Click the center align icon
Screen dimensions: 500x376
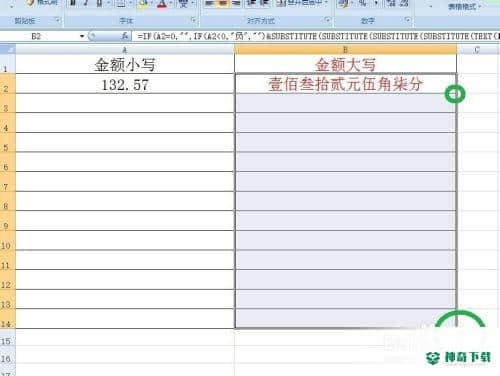pyautogui.click(x=223, y=3)
